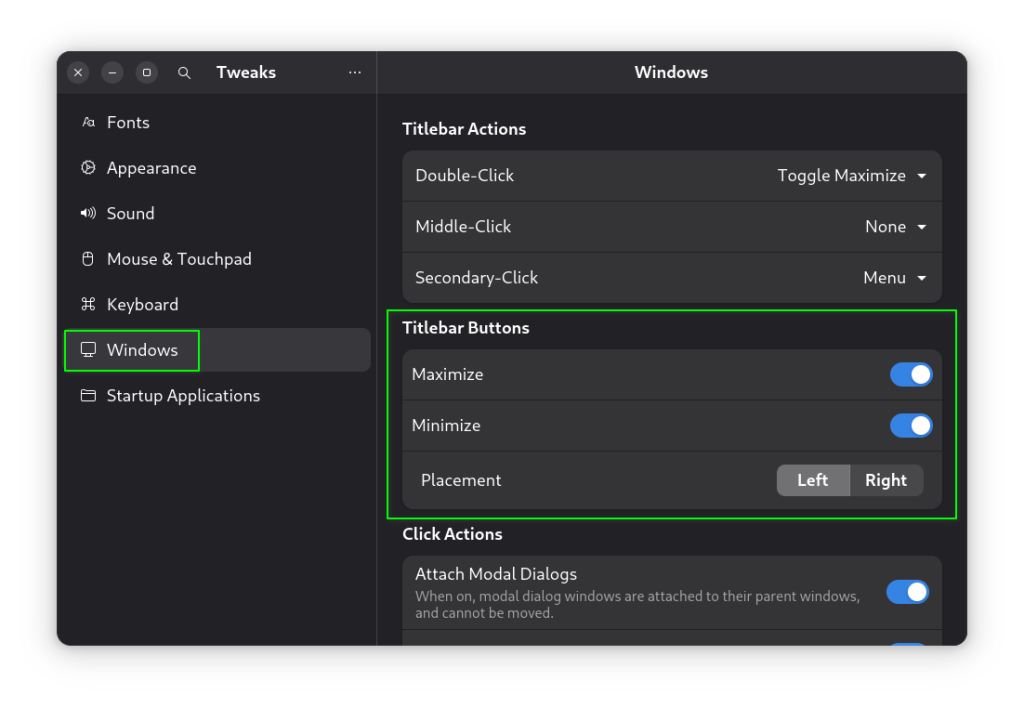This screenshot has width=1024, height=708.
Task: Click the Fonts icon in sidebar
Action: pos(88,122)
